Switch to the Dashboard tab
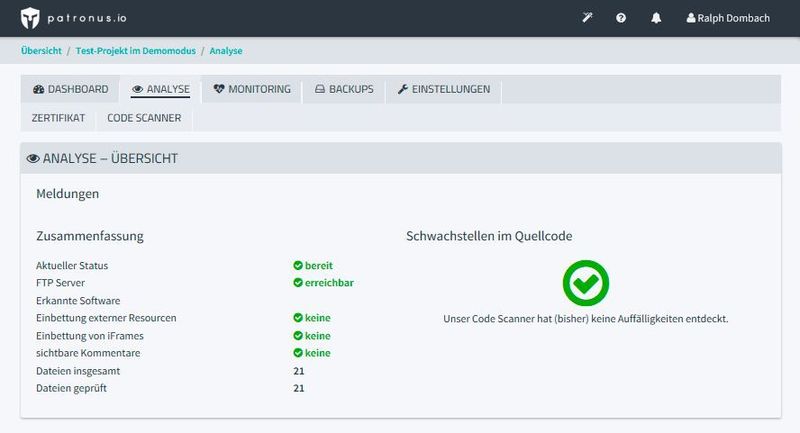This screenshot has height=433, width=800. pos(70,89)
